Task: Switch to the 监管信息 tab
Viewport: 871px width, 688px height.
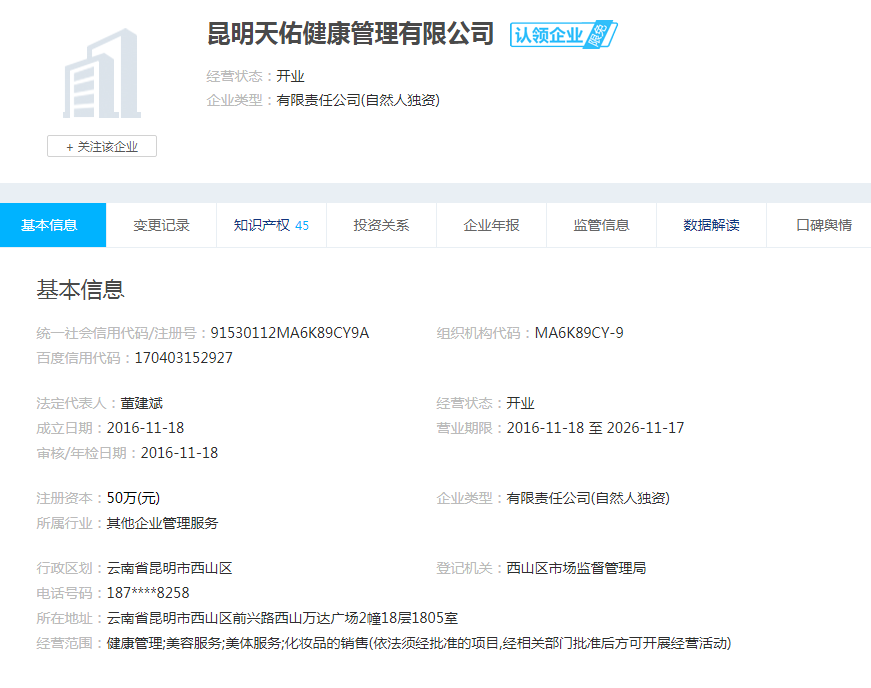Action: pos(601,225)
